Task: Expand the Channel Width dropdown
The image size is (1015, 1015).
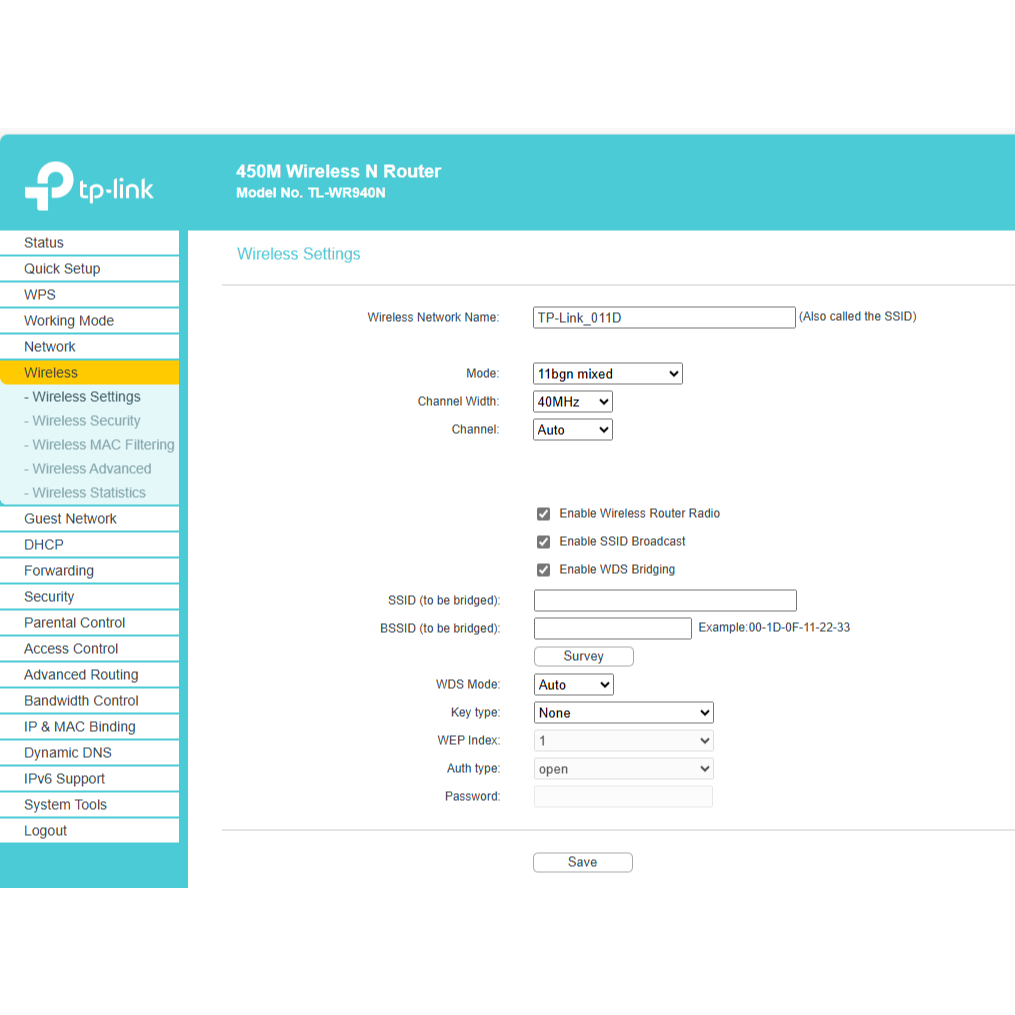Action: point(572,402)
